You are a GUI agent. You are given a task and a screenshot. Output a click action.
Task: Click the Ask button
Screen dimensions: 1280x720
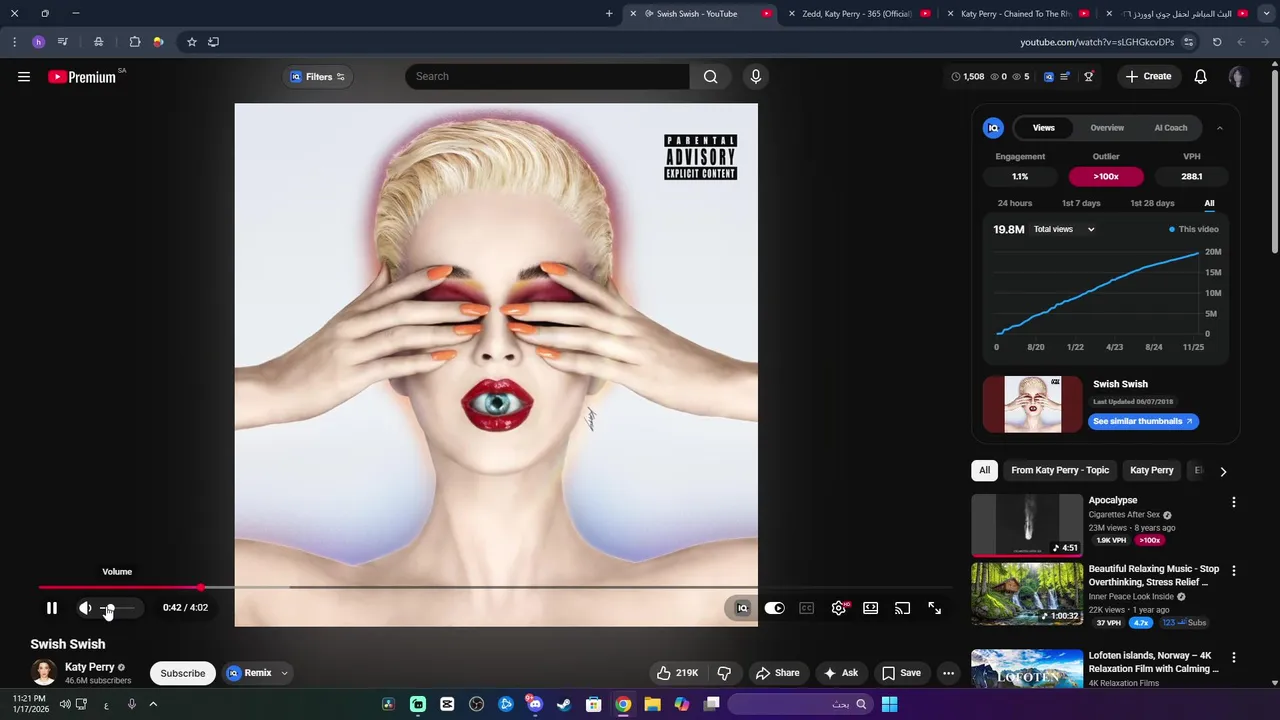coord(841,673)
